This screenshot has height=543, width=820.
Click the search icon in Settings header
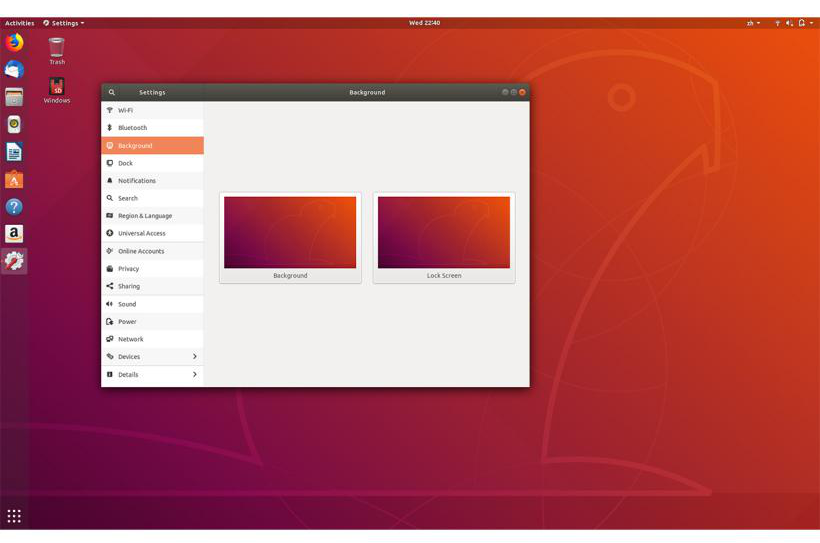(112, 92)
